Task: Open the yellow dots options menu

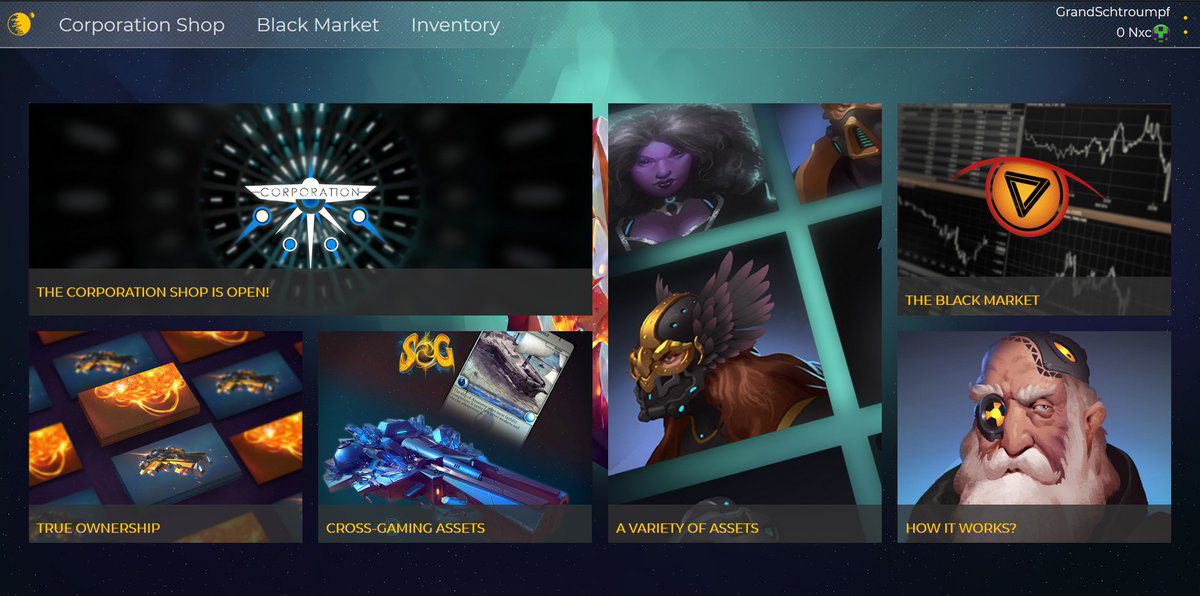Action: [x=1186, y=24]
